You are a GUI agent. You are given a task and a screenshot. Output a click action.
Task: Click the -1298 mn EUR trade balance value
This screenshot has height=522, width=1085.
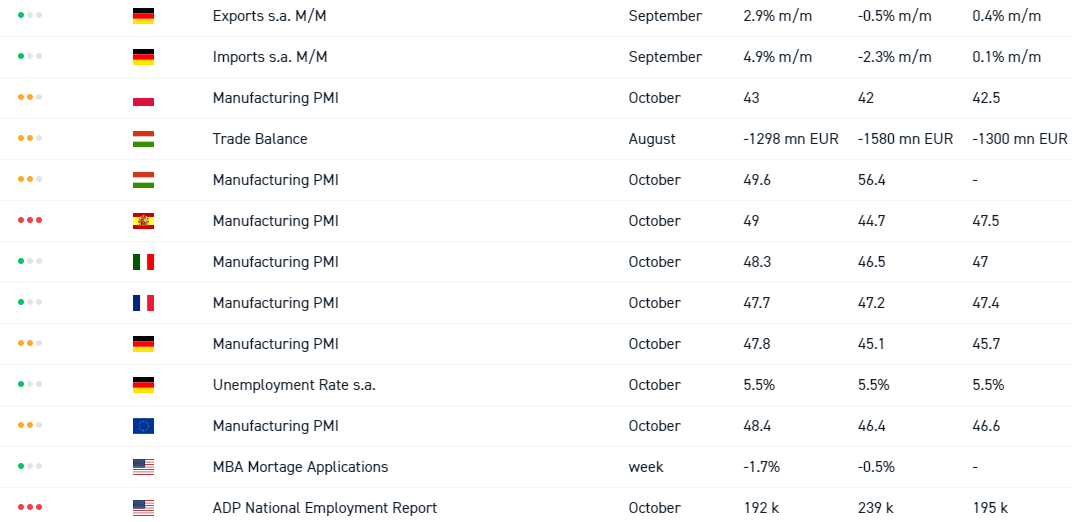point(791,139)
